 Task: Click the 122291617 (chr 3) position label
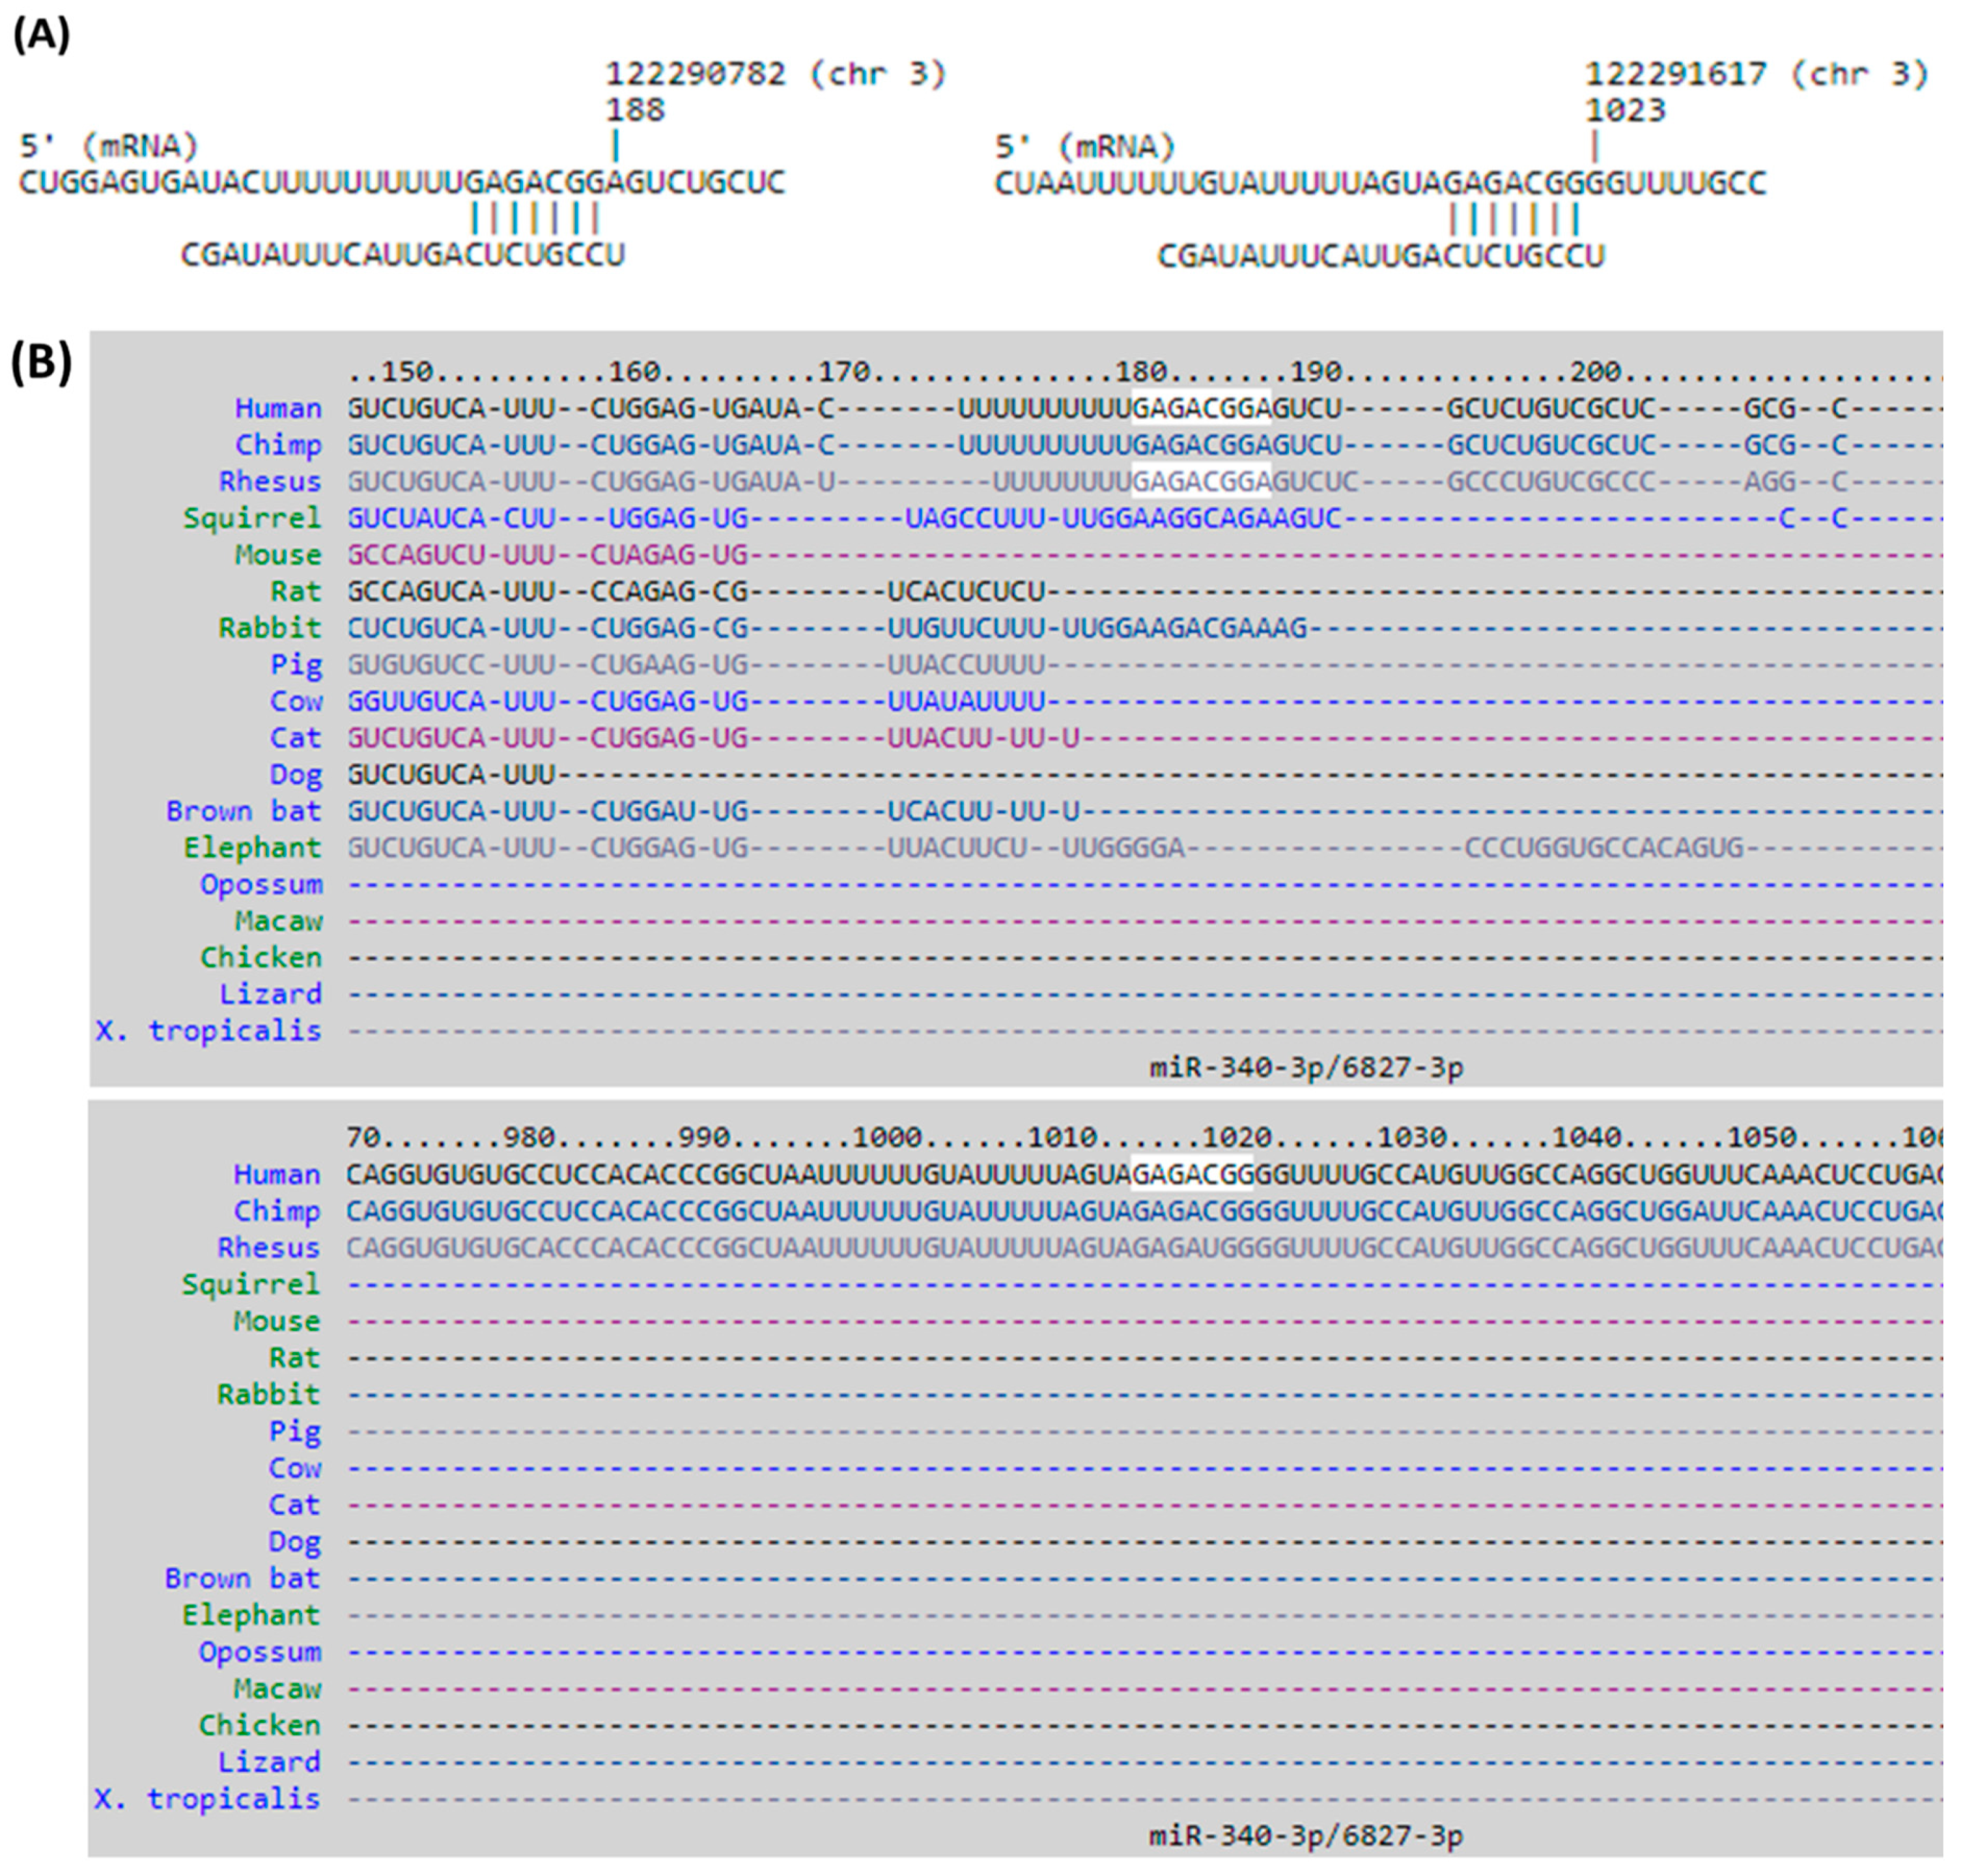point(1756,74)
